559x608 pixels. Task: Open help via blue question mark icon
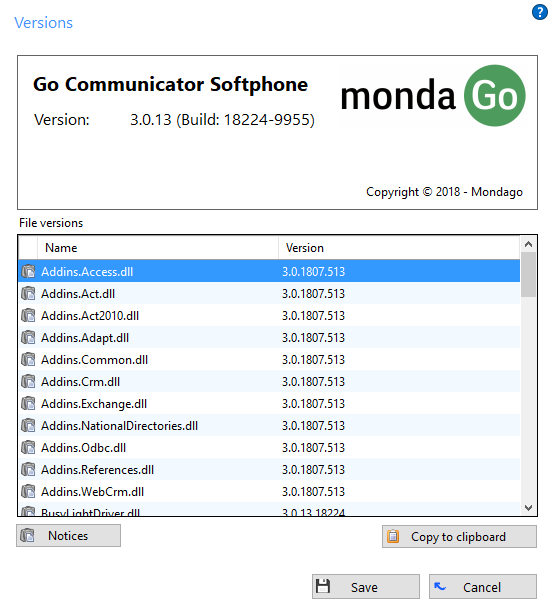tap(539, 12)
